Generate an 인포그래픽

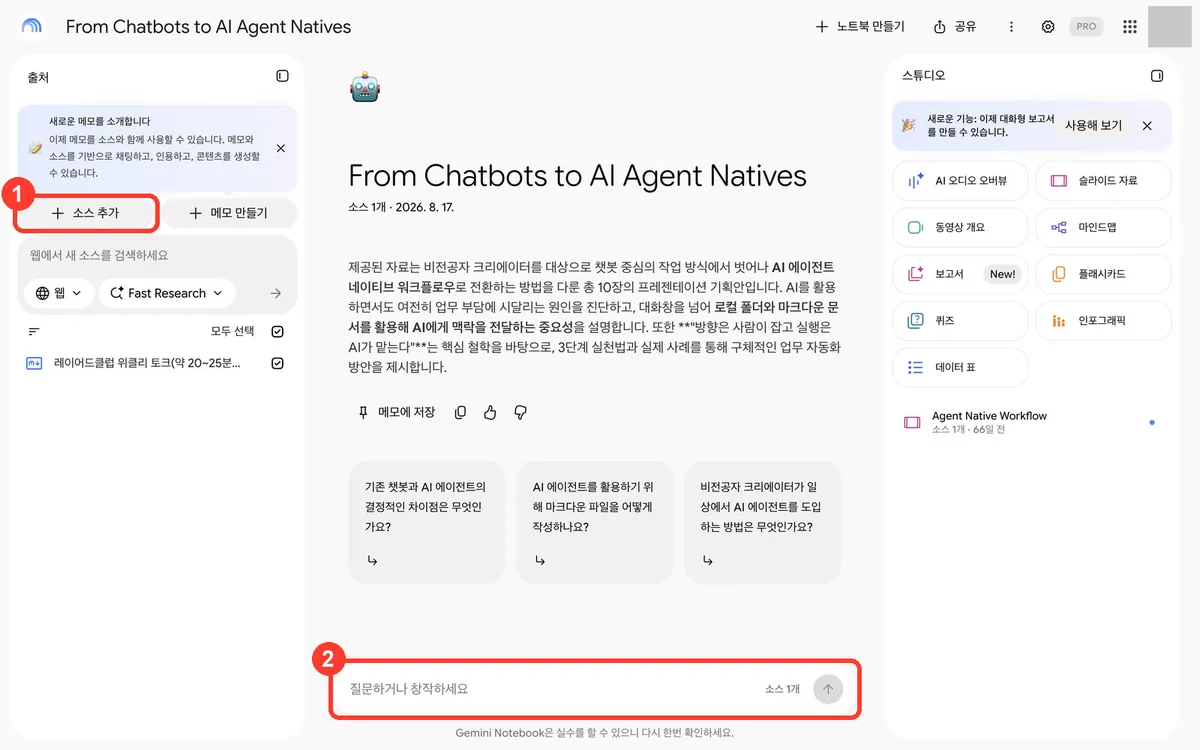(1103, 321)
